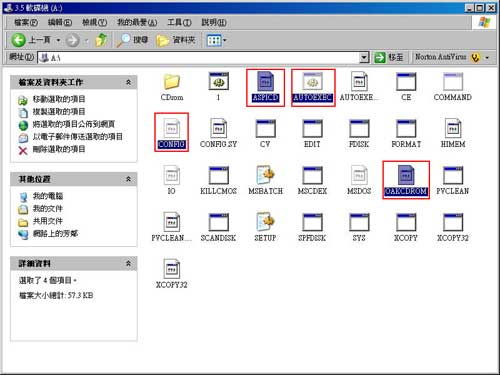This screenshot has width=500, height=375.
Task: Open the Tools menu
Action: [x=179, y=22]
